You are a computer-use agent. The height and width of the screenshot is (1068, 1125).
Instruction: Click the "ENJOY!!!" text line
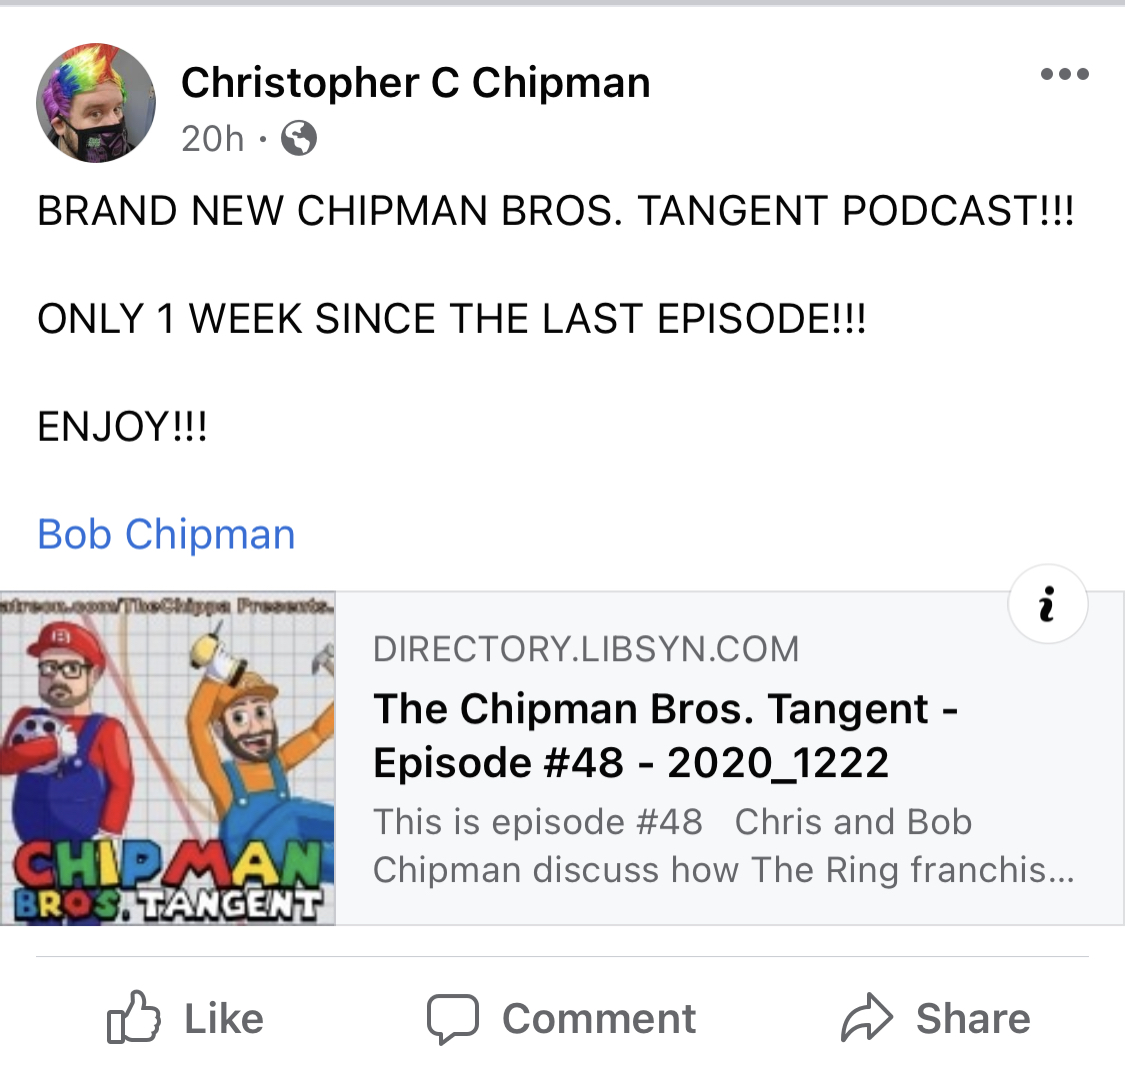click(122, 427)
